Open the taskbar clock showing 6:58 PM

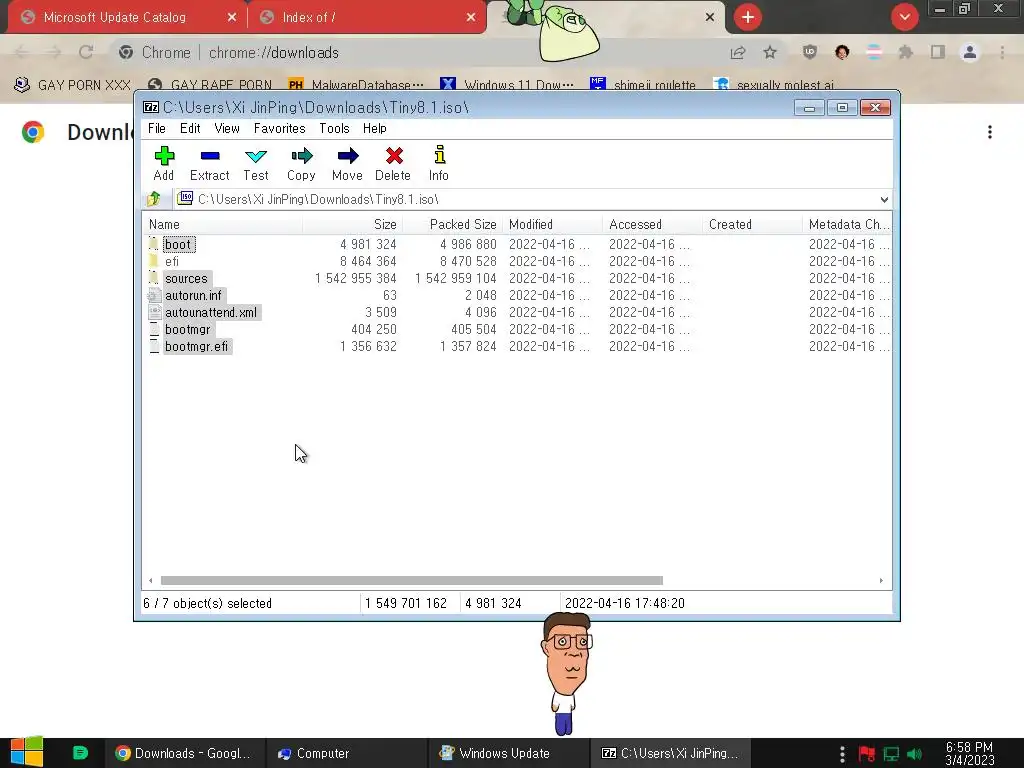(x=969, y=753)
